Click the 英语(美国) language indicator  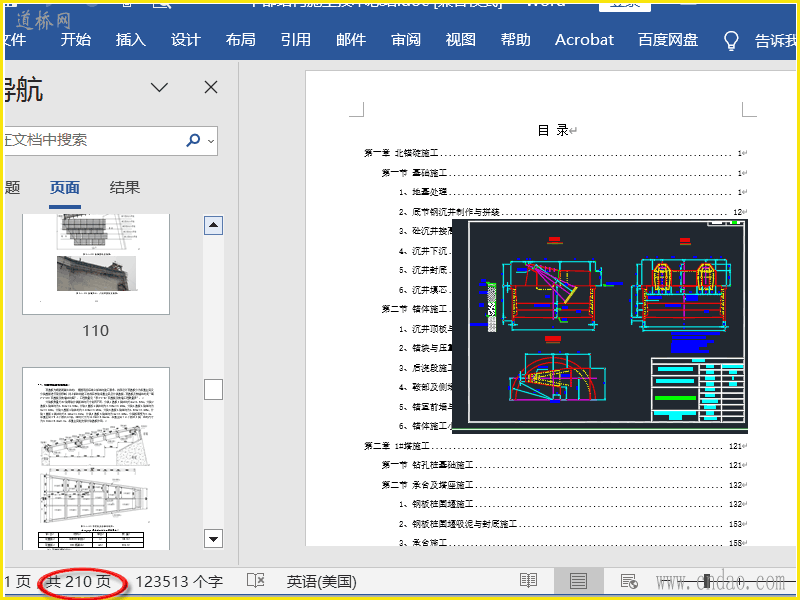pos(321,581)
